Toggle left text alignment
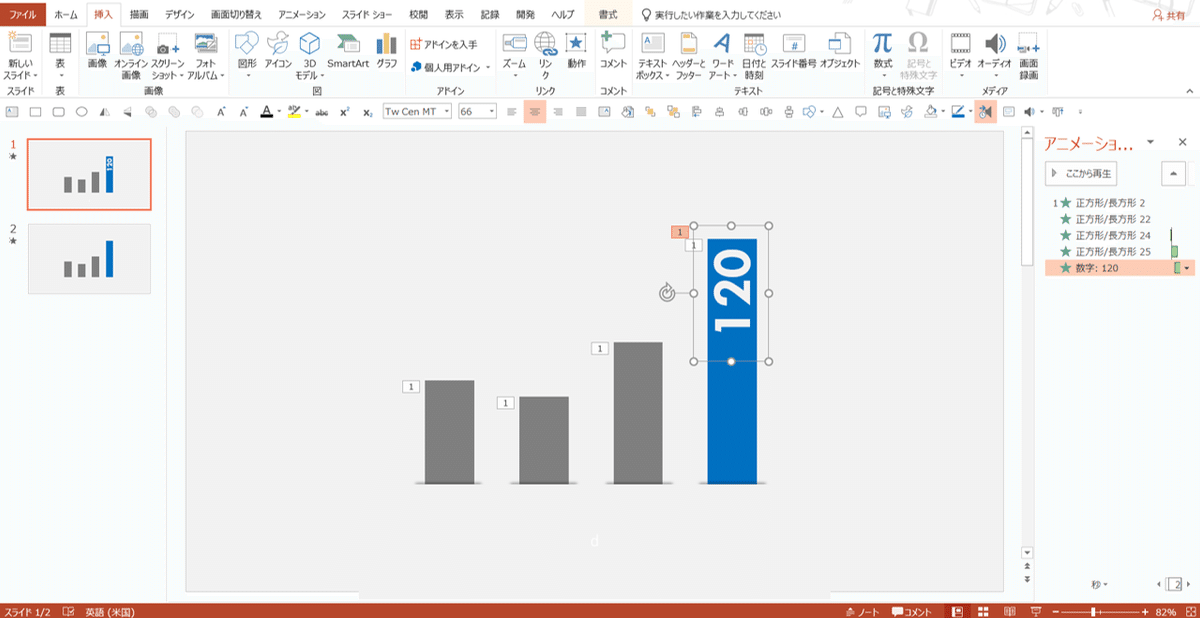The width and height of the screenshot is (1200, 618). [512, 112]
